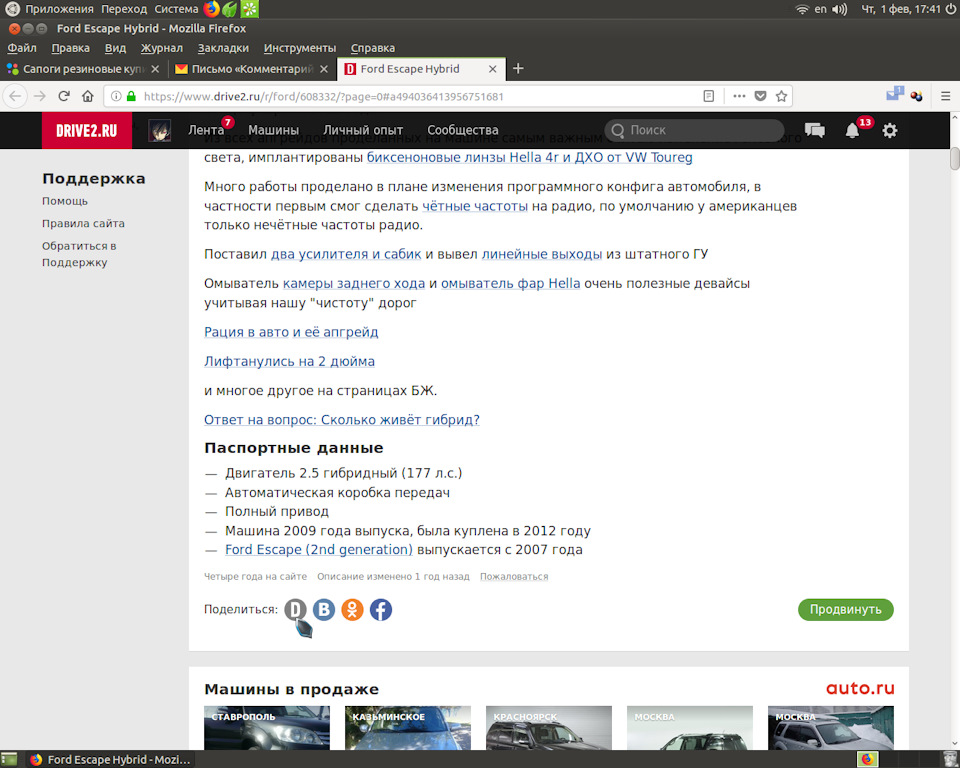Open notifications bell with 13 badge
960x768 pixels.
point(852,130)
